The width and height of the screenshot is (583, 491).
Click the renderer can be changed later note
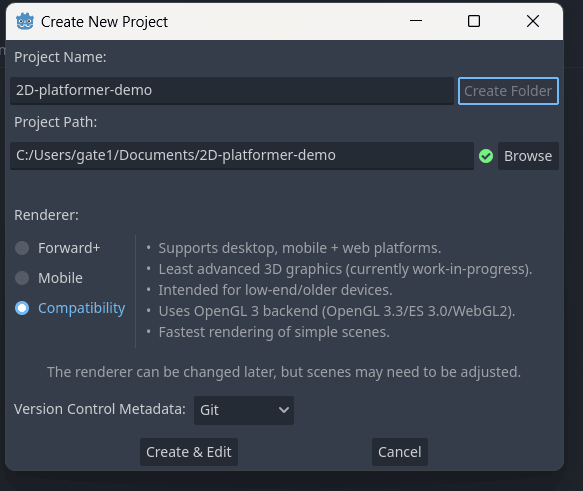(284, 372)
